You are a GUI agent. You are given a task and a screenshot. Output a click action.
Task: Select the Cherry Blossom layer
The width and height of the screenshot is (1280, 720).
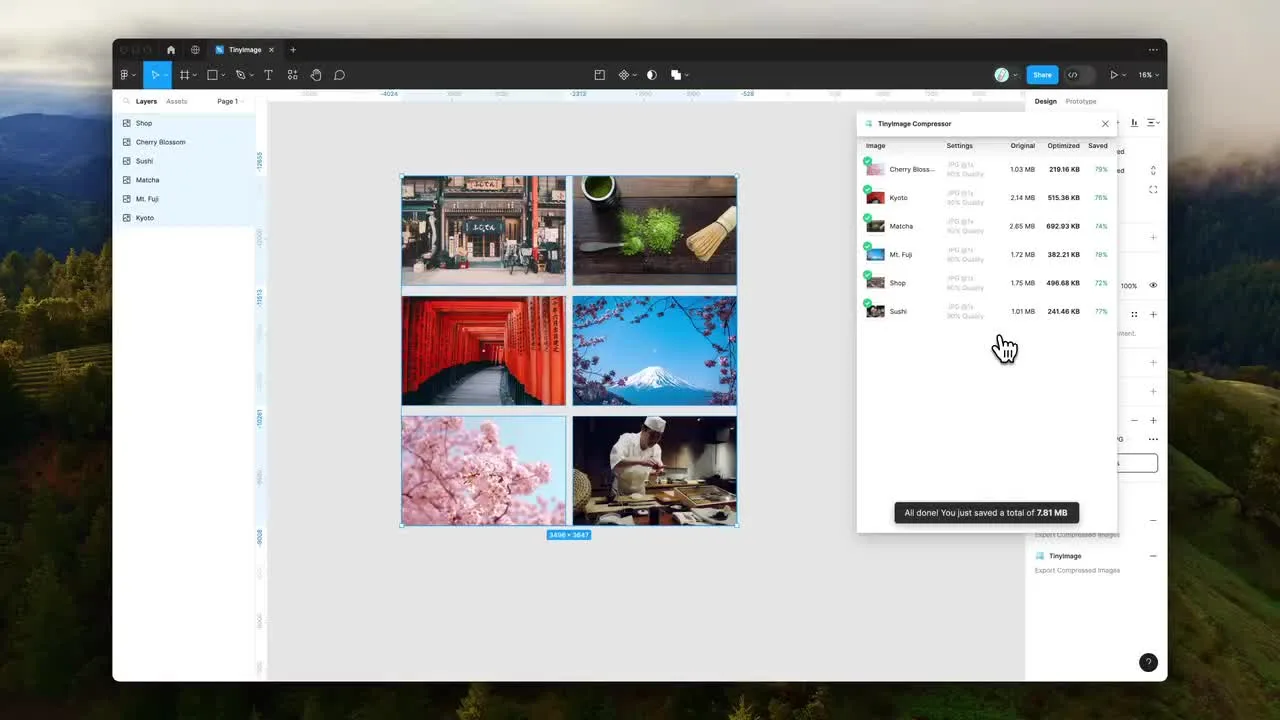(x=160, y=142)
